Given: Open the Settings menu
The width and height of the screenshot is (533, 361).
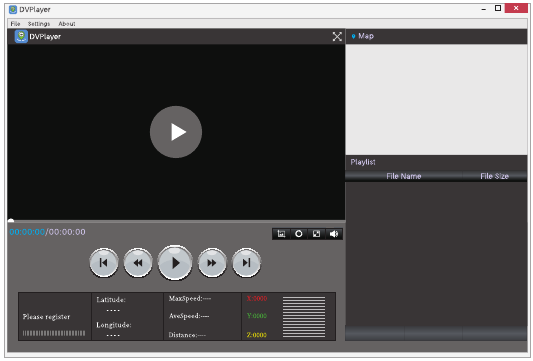Looking at the screenshot, I should coord(39,23).
